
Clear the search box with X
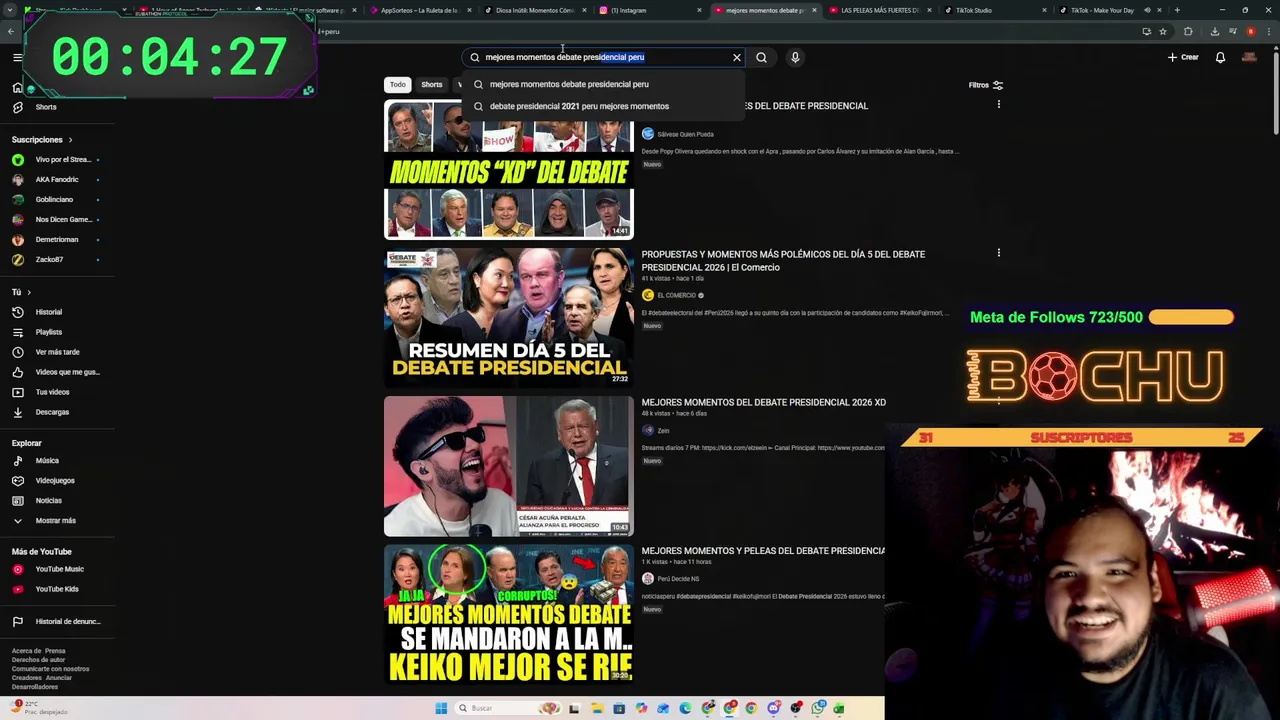tap(737, 57)
